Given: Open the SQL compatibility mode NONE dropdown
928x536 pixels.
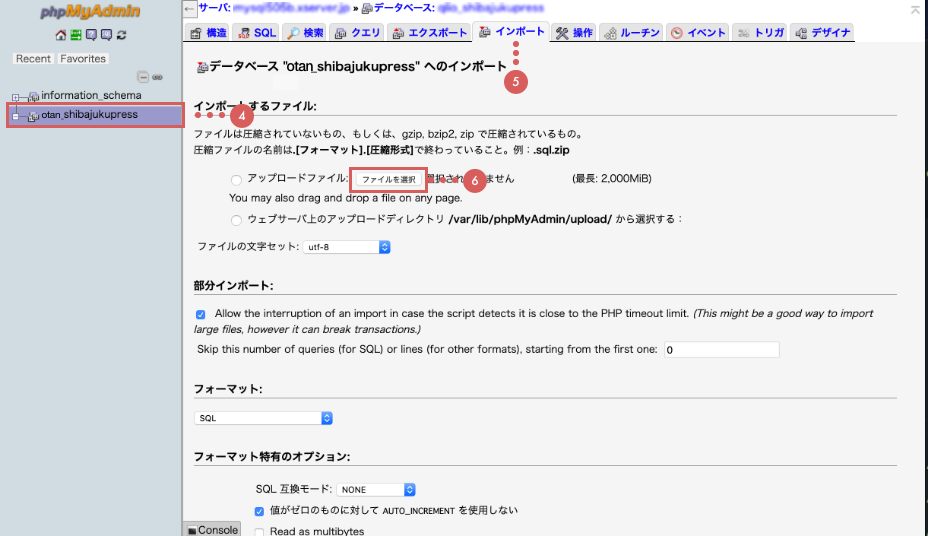Looking at the screenshot, I should tap(376, 490).
